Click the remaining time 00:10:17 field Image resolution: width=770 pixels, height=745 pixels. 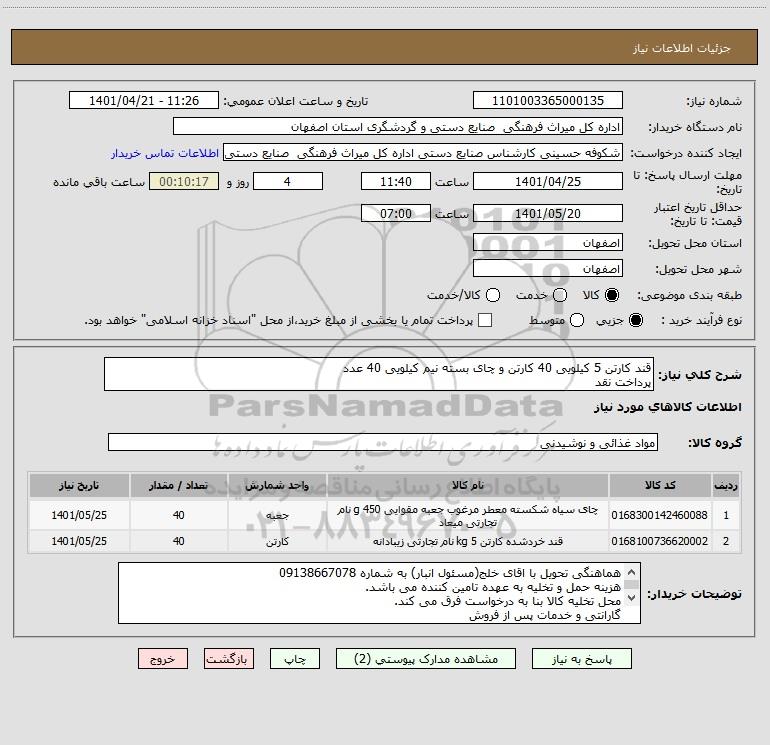184,181
